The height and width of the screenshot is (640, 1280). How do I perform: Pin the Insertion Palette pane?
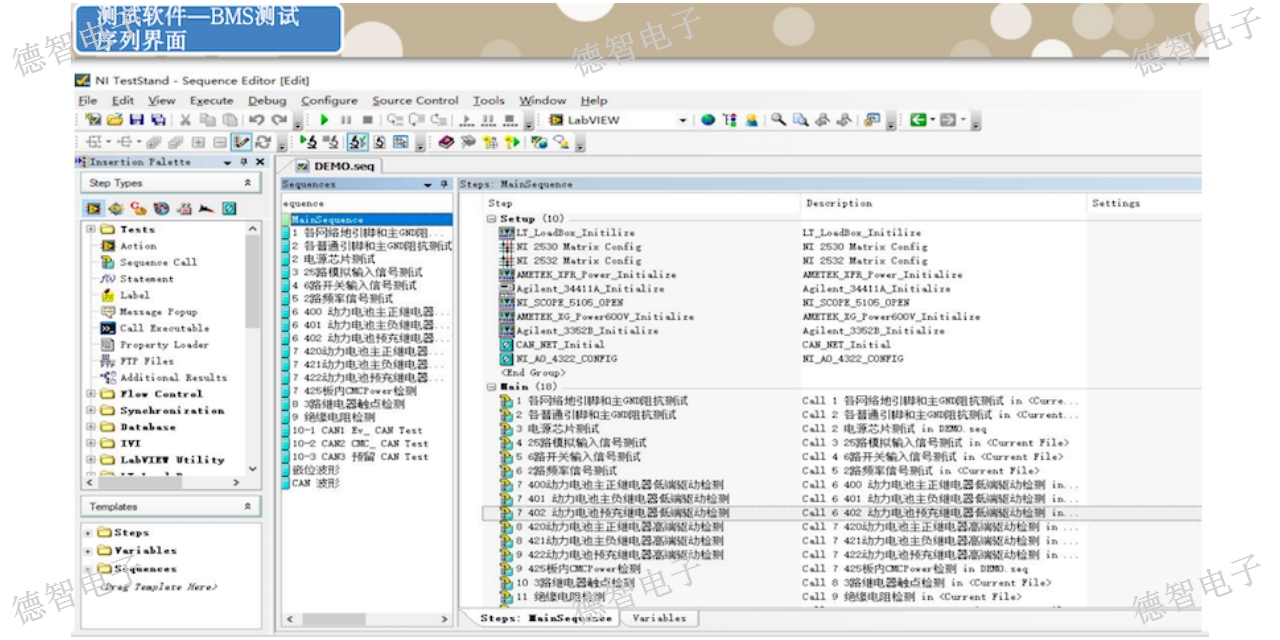pyautogui.click(x=245, y=162)
